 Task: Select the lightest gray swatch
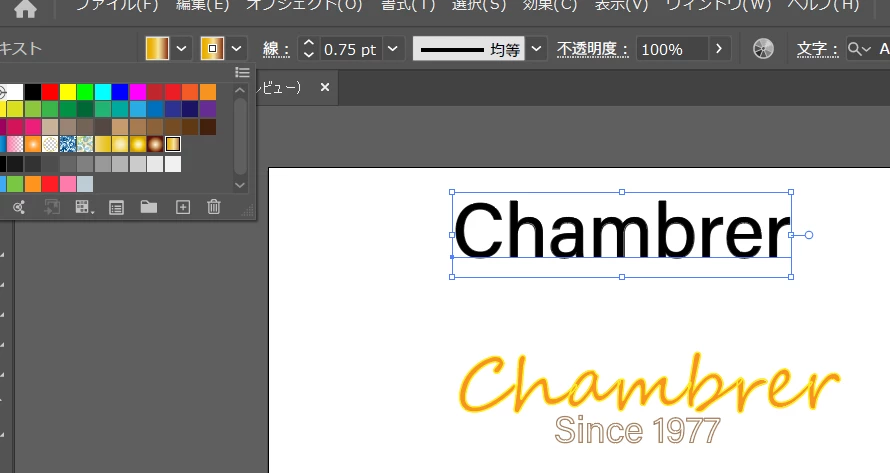pos(173,164)
